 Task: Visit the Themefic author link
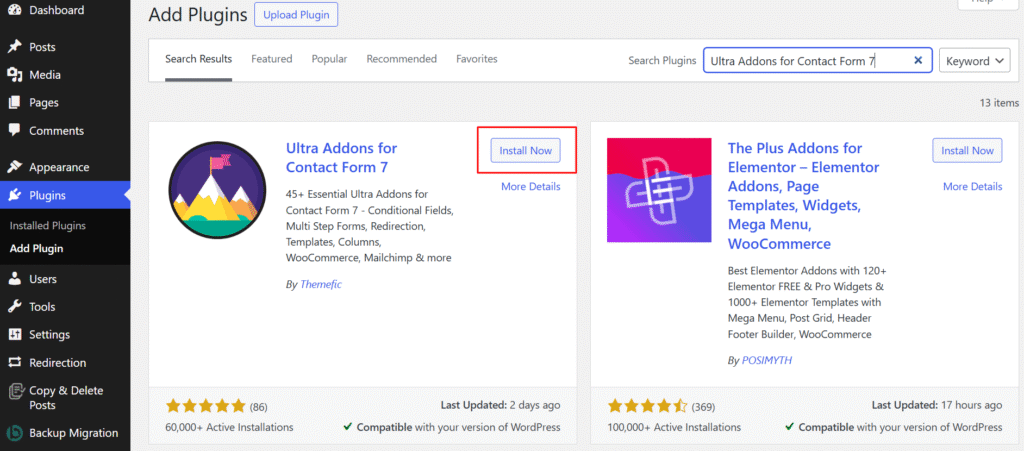click(321, 285)
